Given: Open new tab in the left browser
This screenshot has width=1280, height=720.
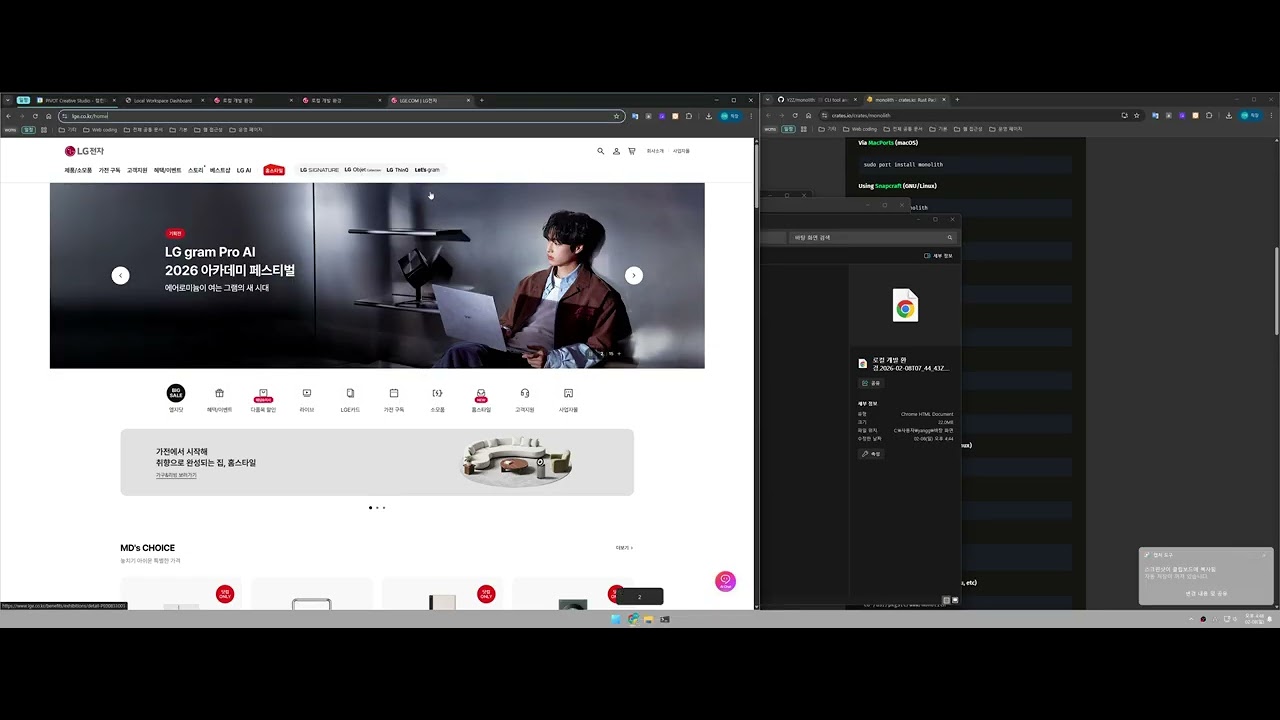Looking at the screenshot, I should pyautogui.click(x=481, y=100).
